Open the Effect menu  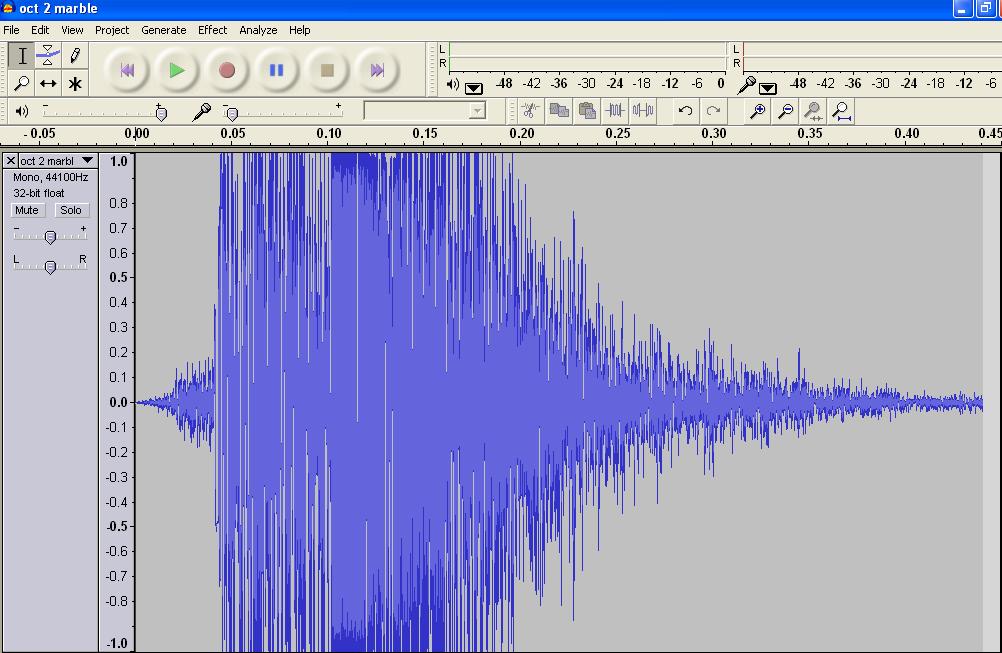212,30
